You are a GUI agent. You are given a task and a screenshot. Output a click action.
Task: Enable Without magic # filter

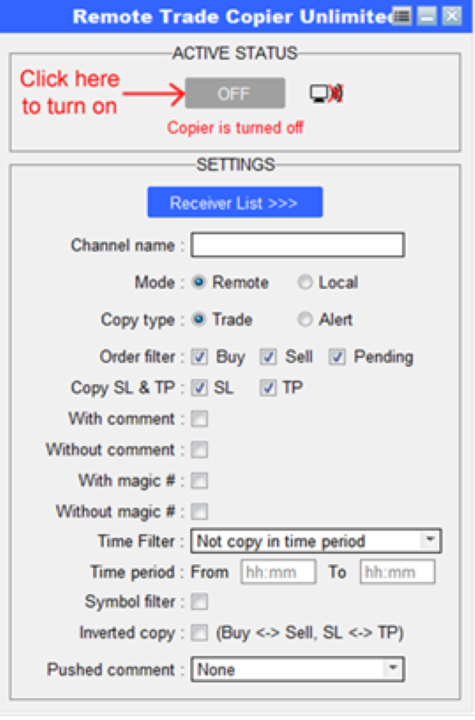(199, 512)
